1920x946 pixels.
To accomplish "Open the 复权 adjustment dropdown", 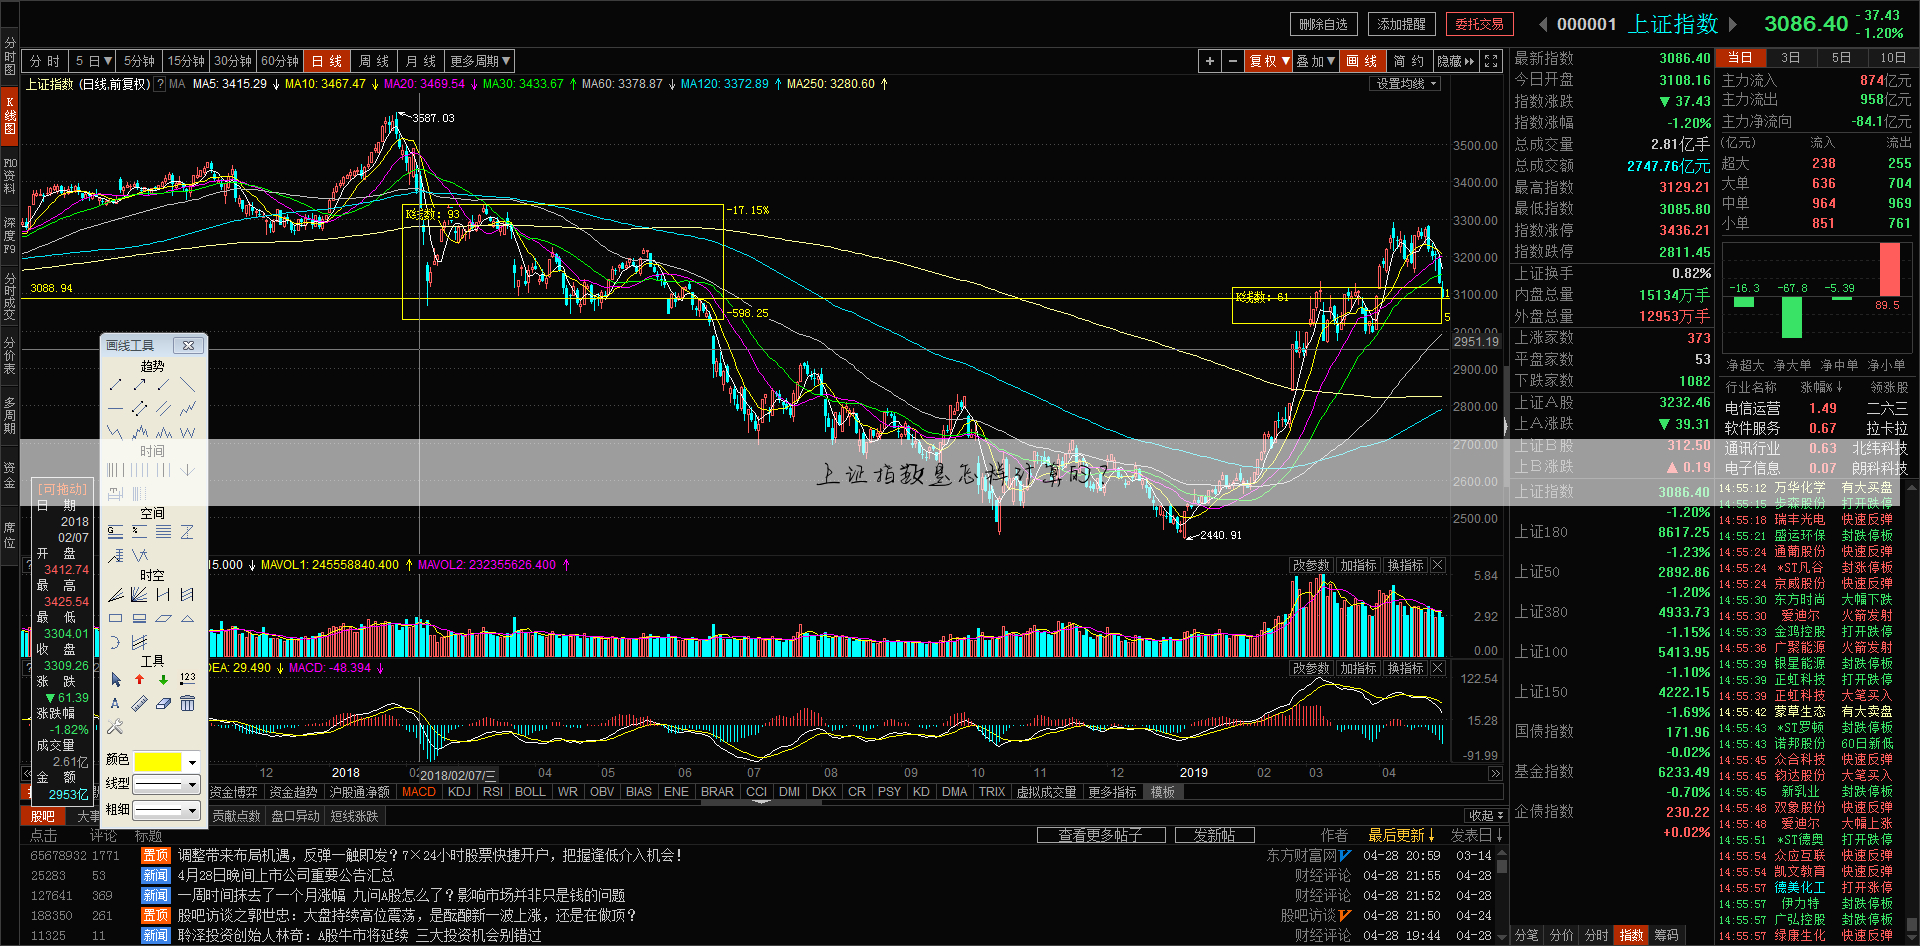I will (x=1269, y=61).
